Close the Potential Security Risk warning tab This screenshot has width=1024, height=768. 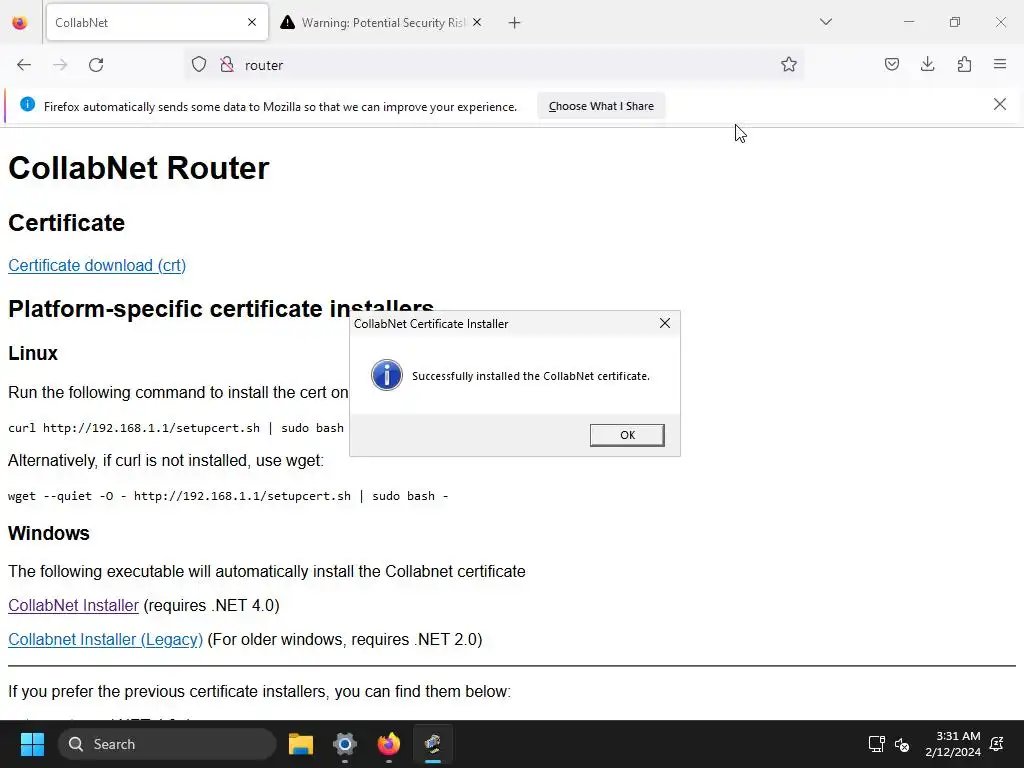pyautogui.click(x=477, y=22)
